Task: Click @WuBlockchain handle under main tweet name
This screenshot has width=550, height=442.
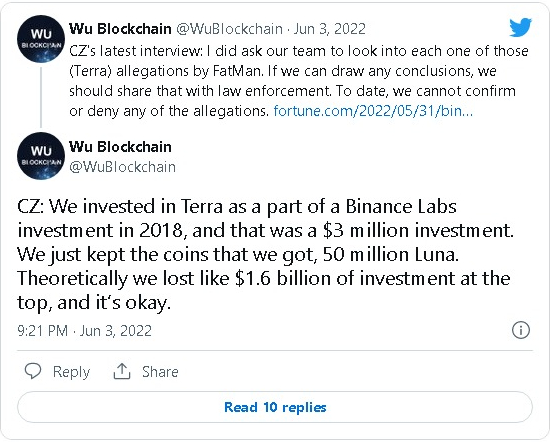Action: point(122,167)
